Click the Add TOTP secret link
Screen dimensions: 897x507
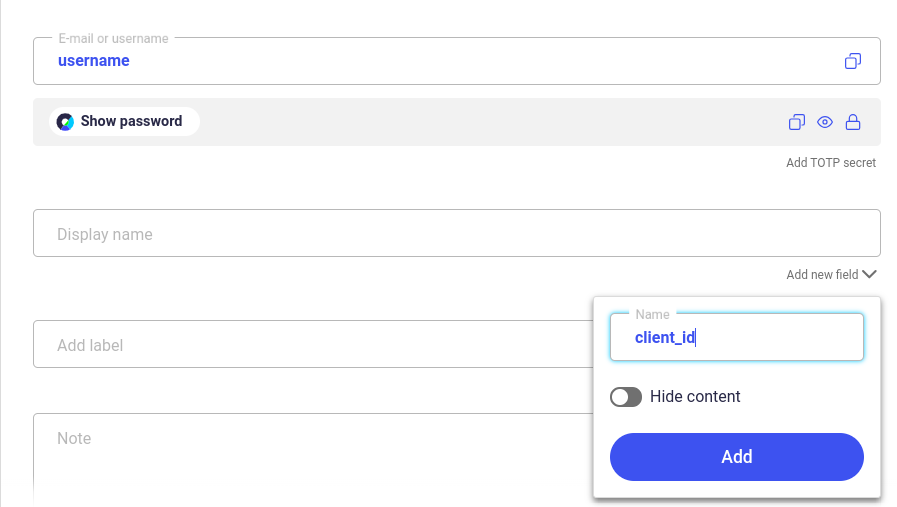point(831,163)
